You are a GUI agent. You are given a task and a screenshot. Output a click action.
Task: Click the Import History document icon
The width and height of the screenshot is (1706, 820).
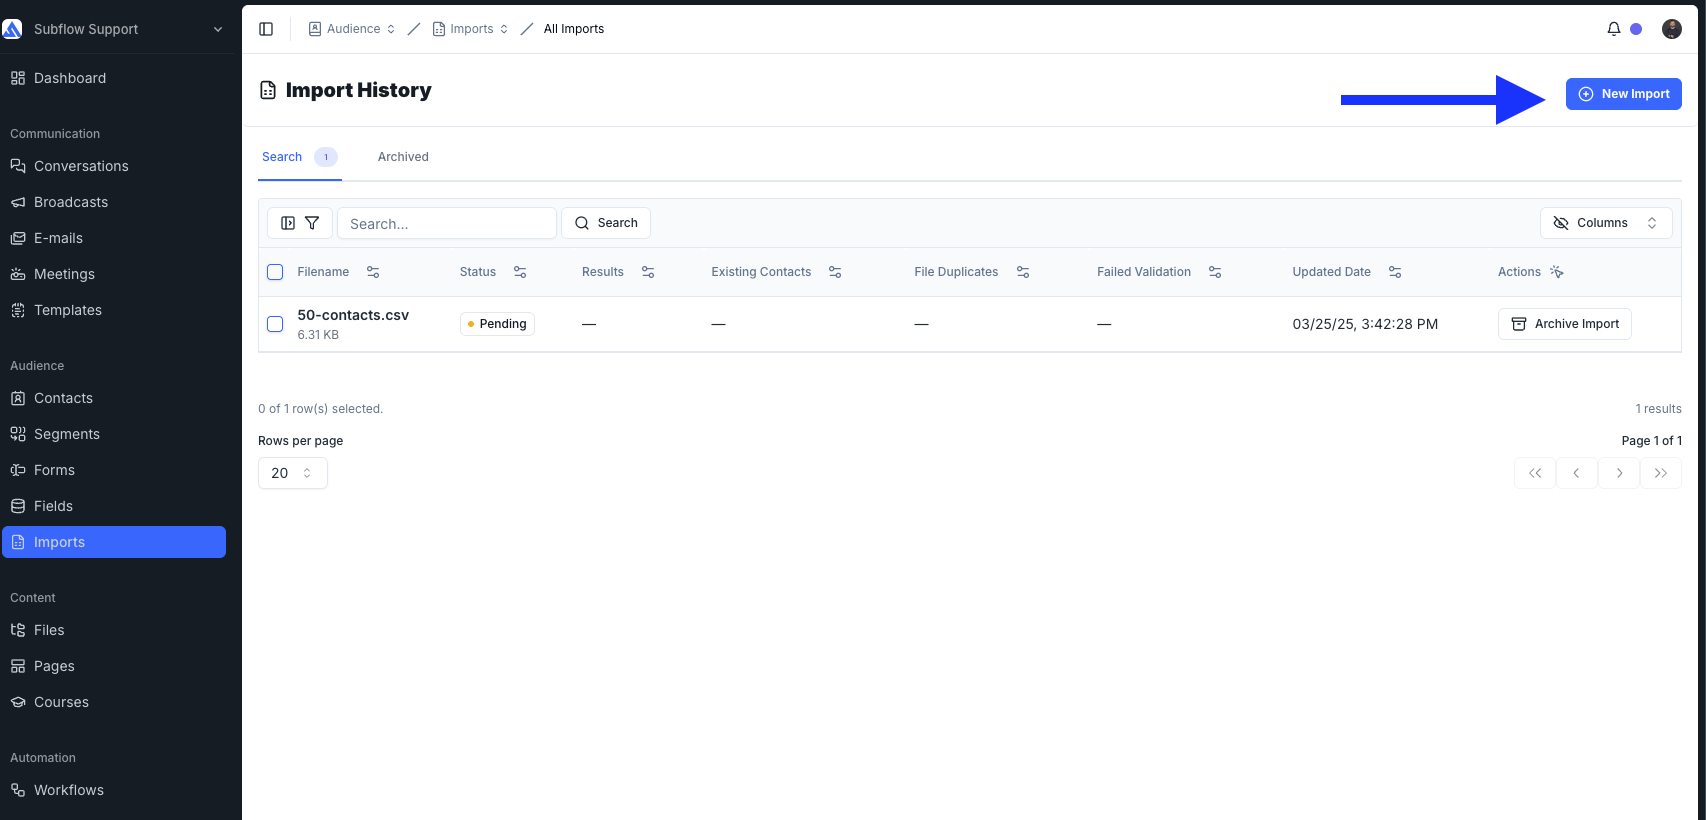click(x=268, y=90)
